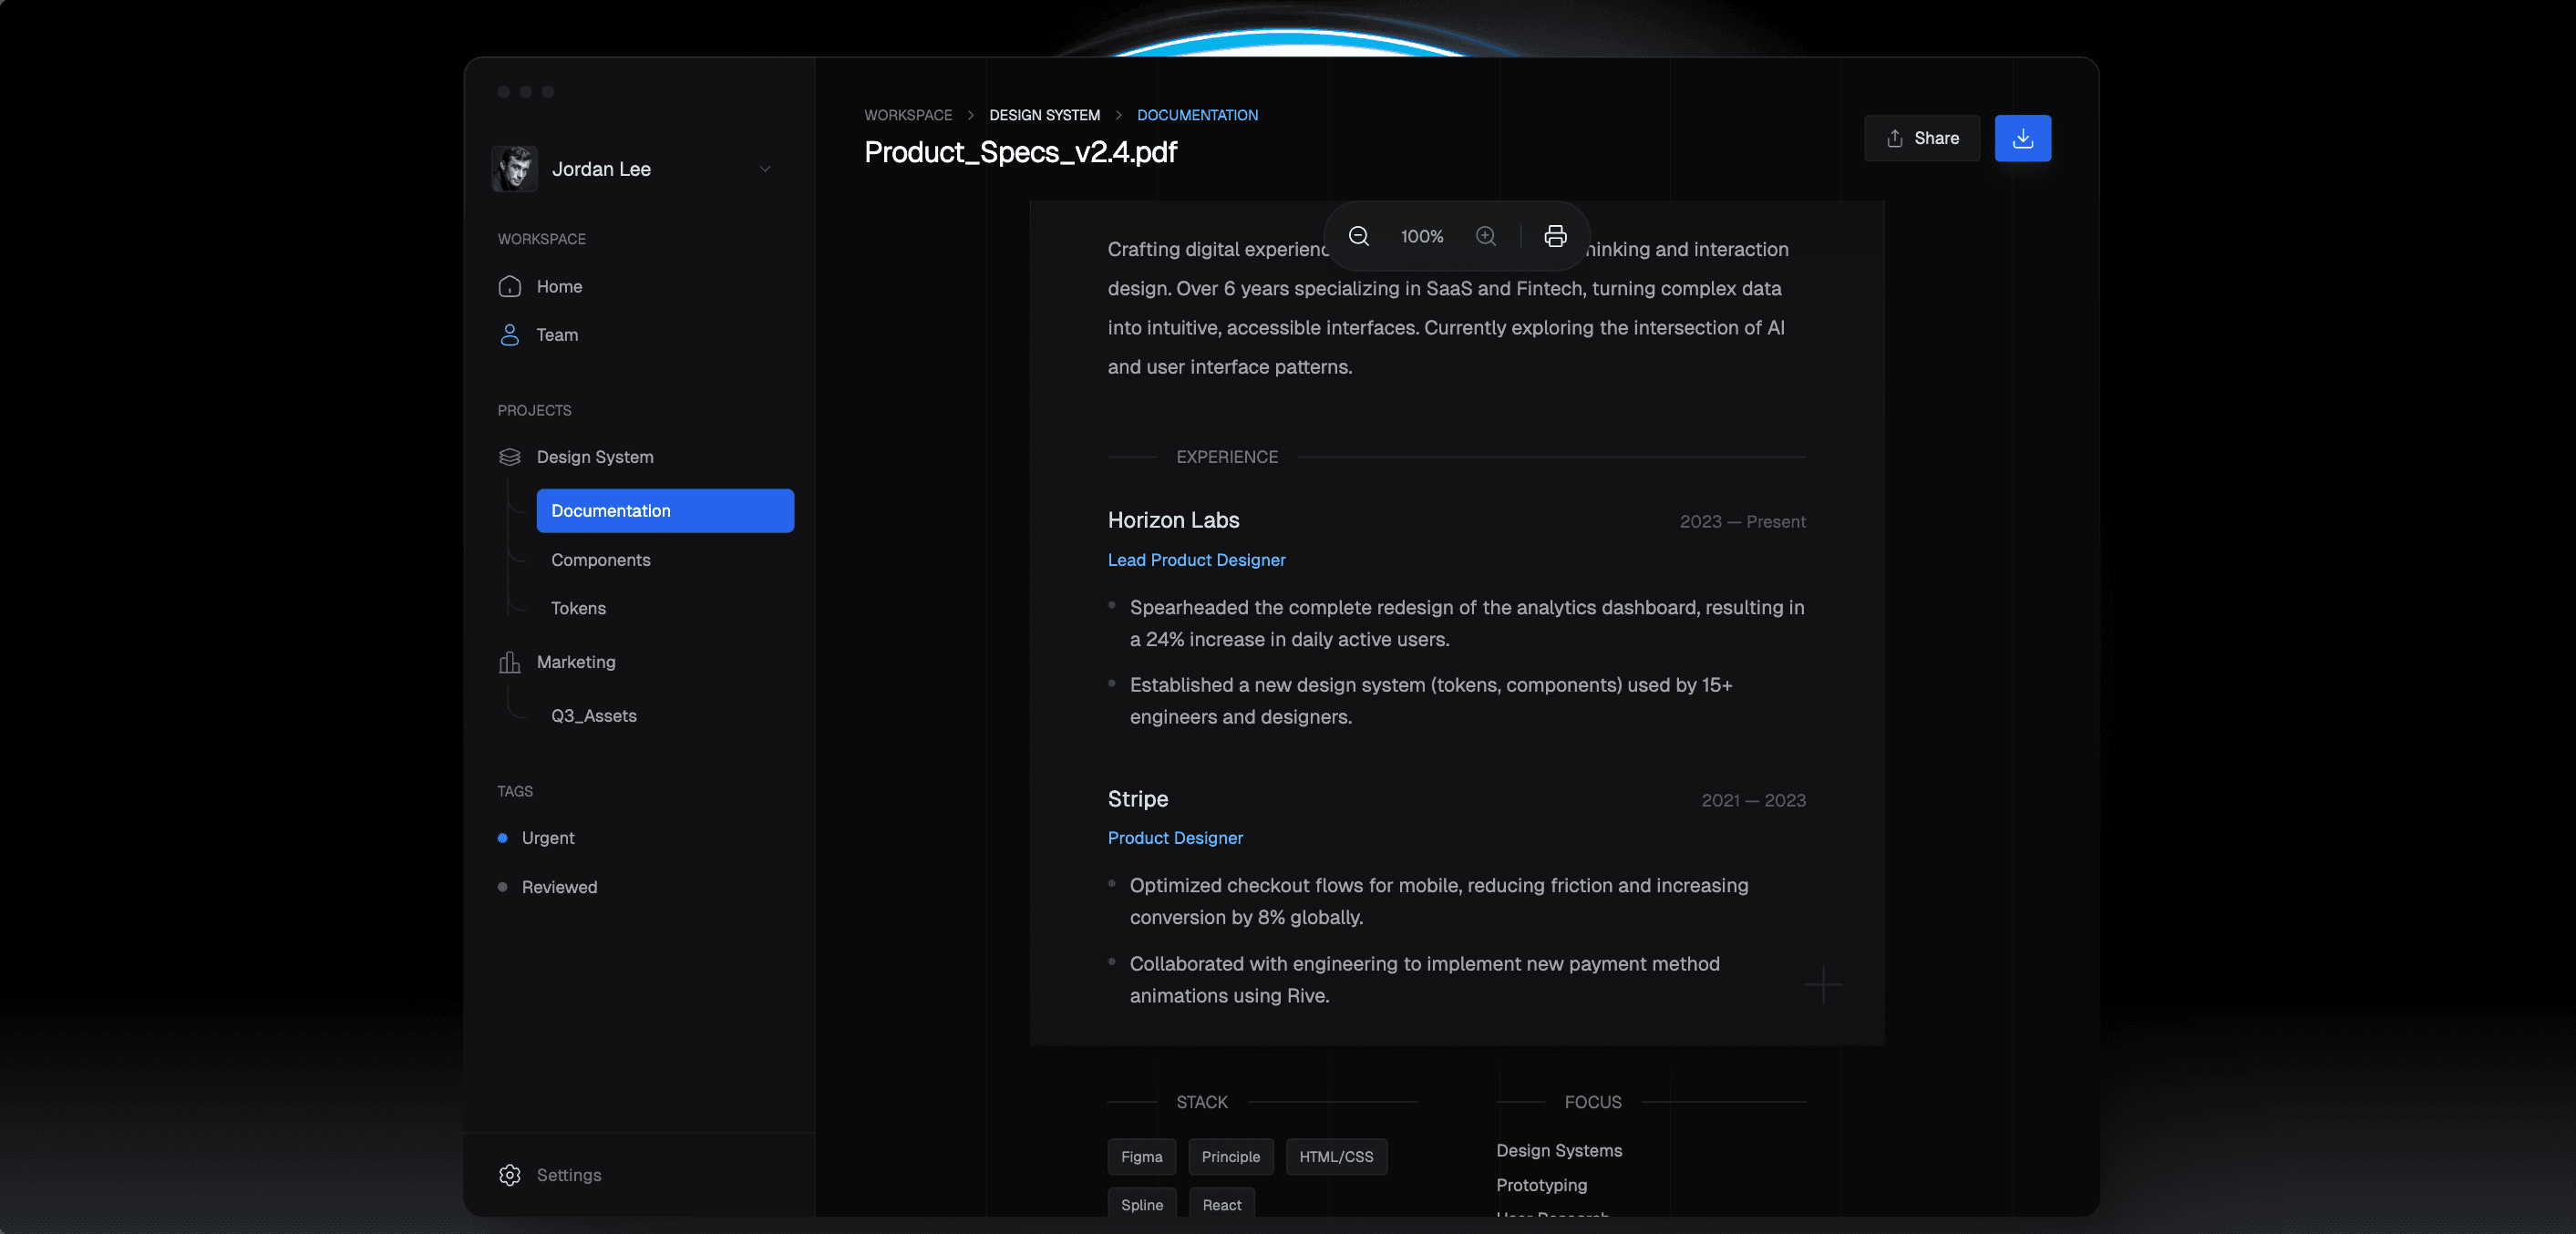This screenshot has width=2576, height=1234.
Task: Zoom out using the magnifier minus icon
Action: tap(1358, 236)
